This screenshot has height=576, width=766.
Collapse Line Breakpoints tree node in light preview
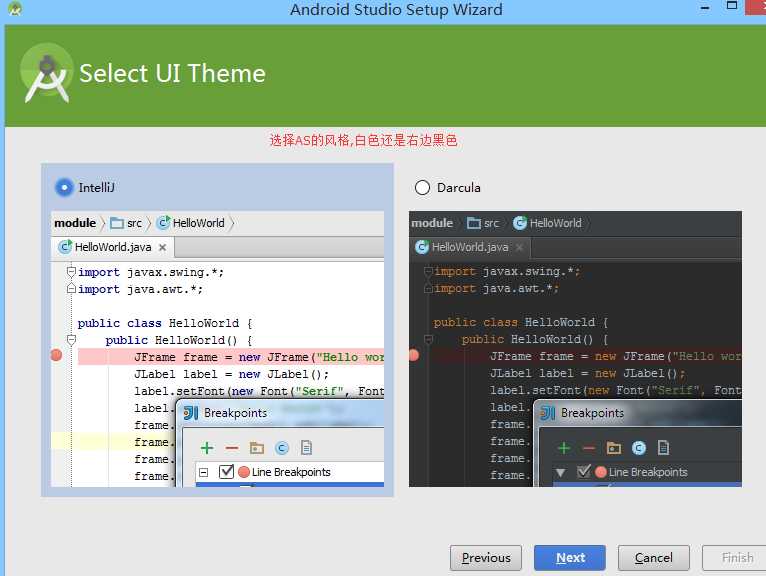[x=204, y=472]
